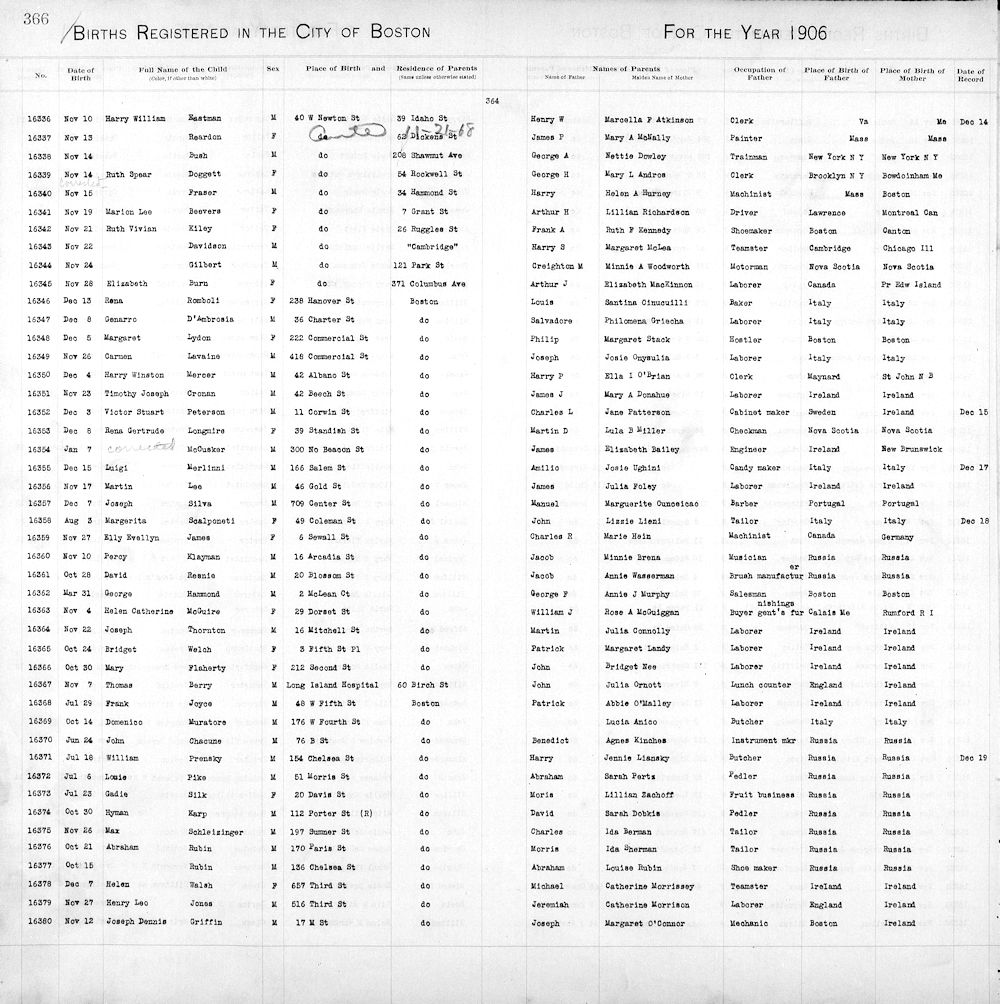The image size is (1000, 1004).
Task: Click the page number "366"
Action: point(36,19)
